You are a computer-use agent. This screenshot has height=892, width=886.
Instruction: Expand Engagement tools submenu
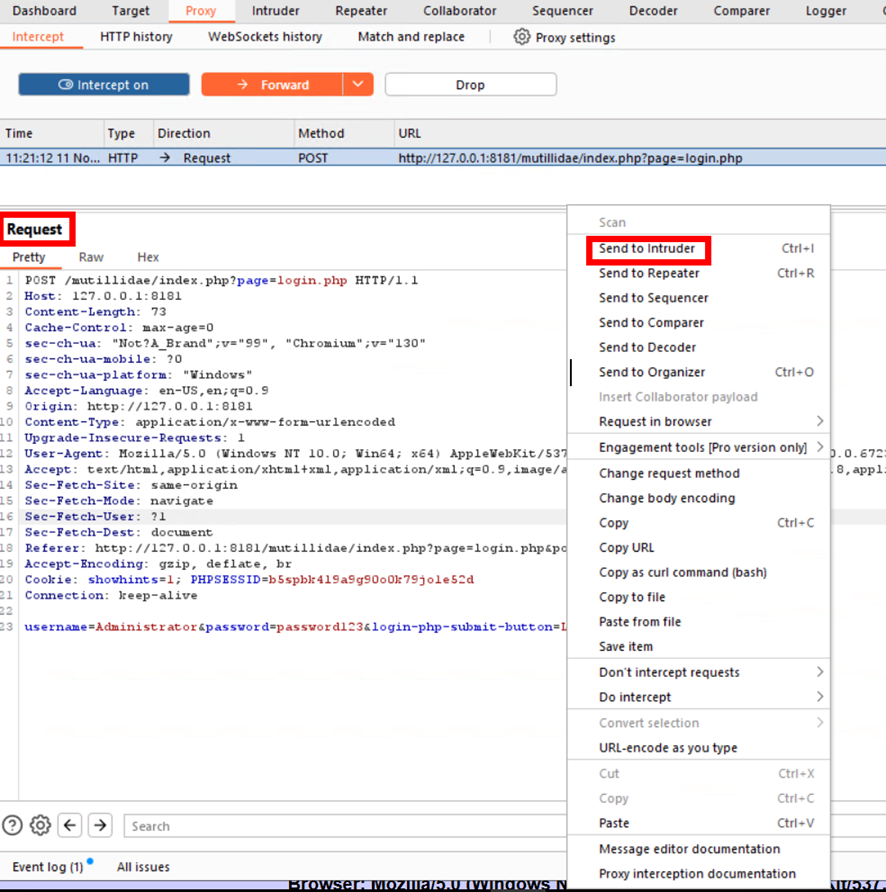click(819, 447)
